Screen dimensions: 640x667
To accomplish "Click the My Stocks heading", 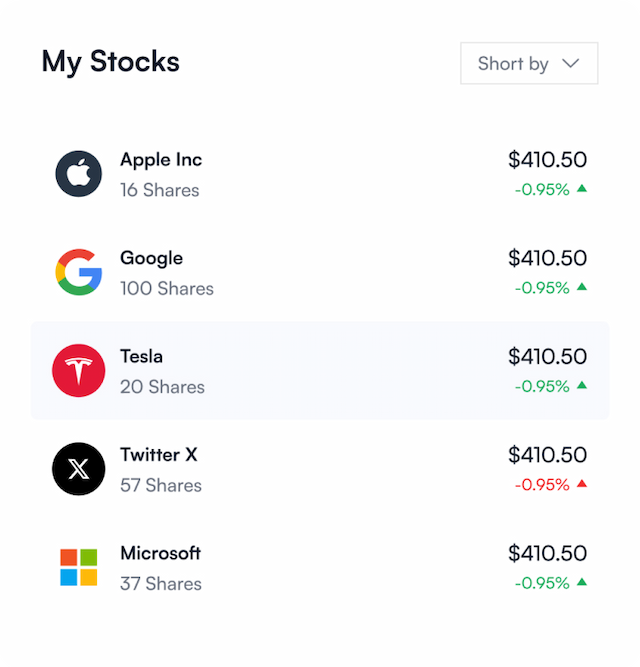I will pyautogui.click(x=110, y=61).
